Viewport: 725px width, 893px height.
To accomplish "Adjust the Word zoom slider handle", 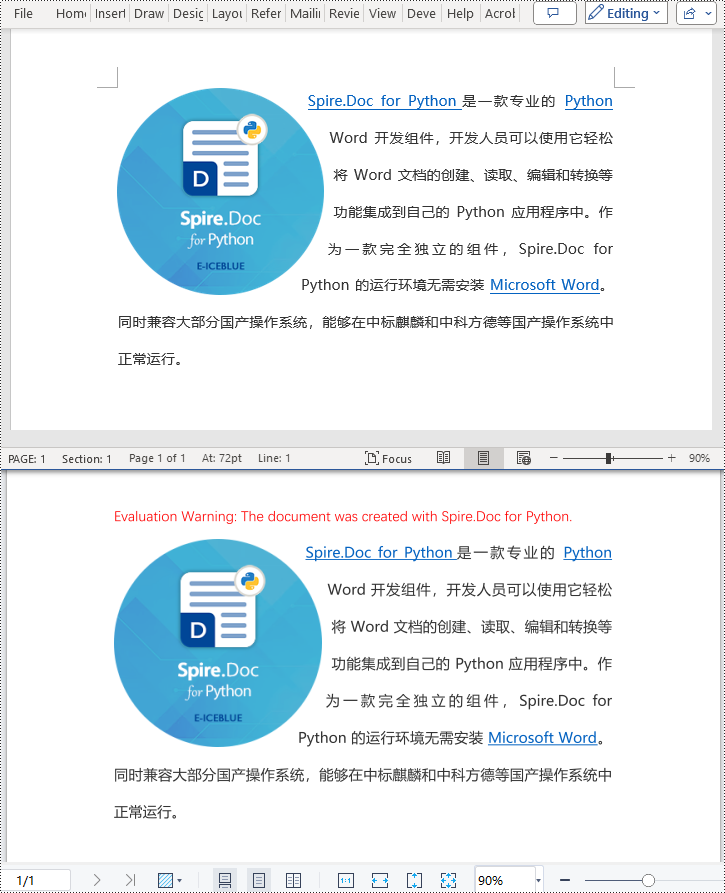I will (609, 458).
